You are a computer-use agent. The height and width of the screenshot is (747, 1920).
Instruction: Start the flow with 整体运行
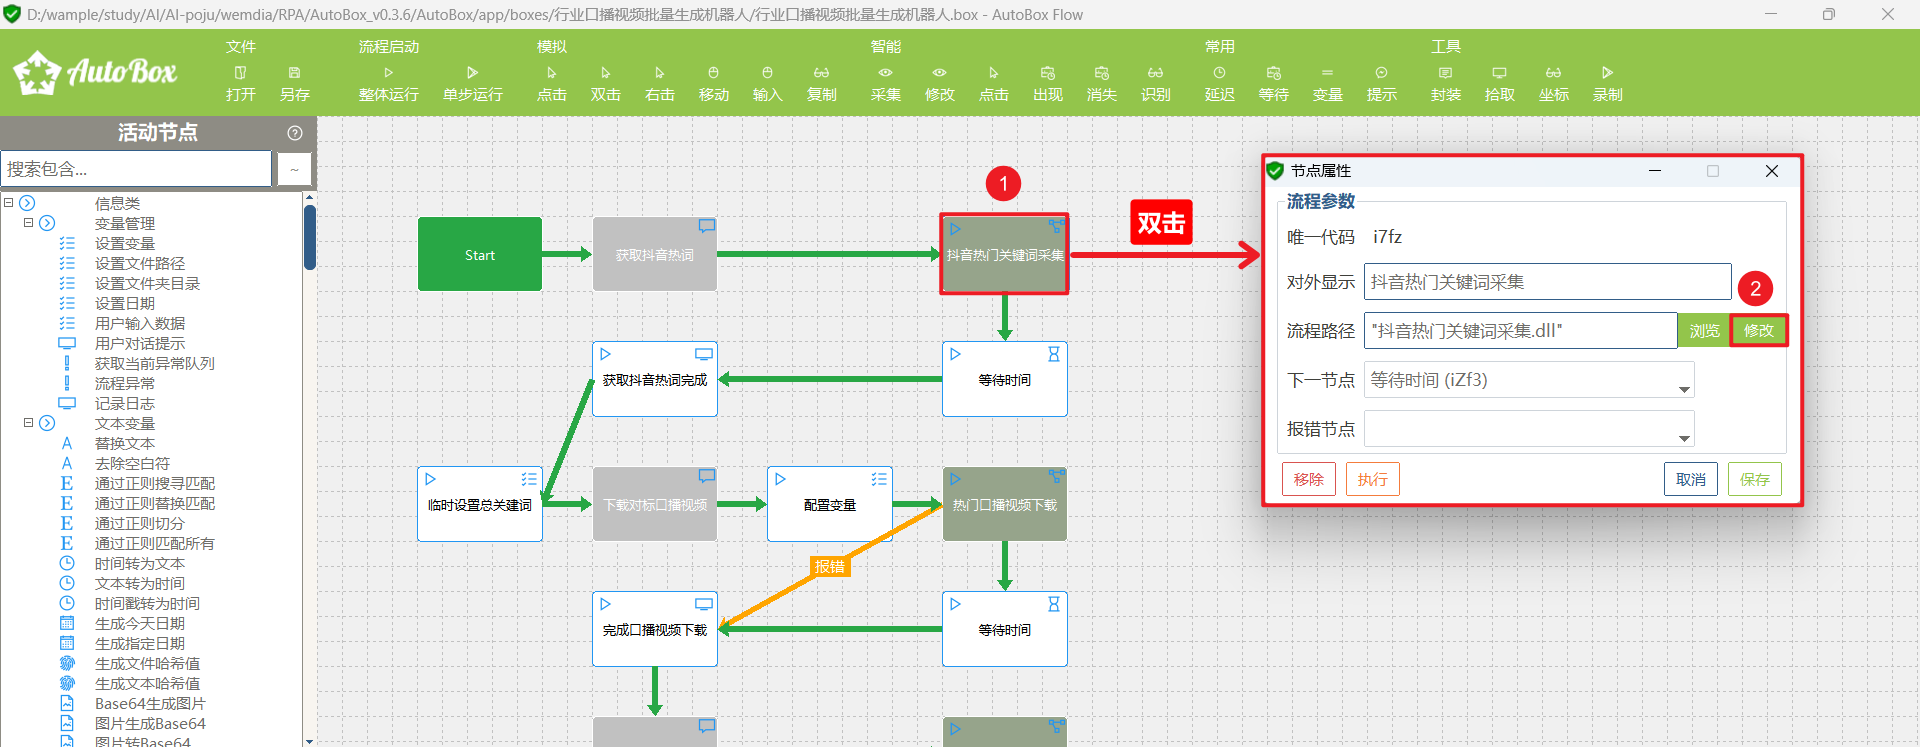[x=388, y=83]
